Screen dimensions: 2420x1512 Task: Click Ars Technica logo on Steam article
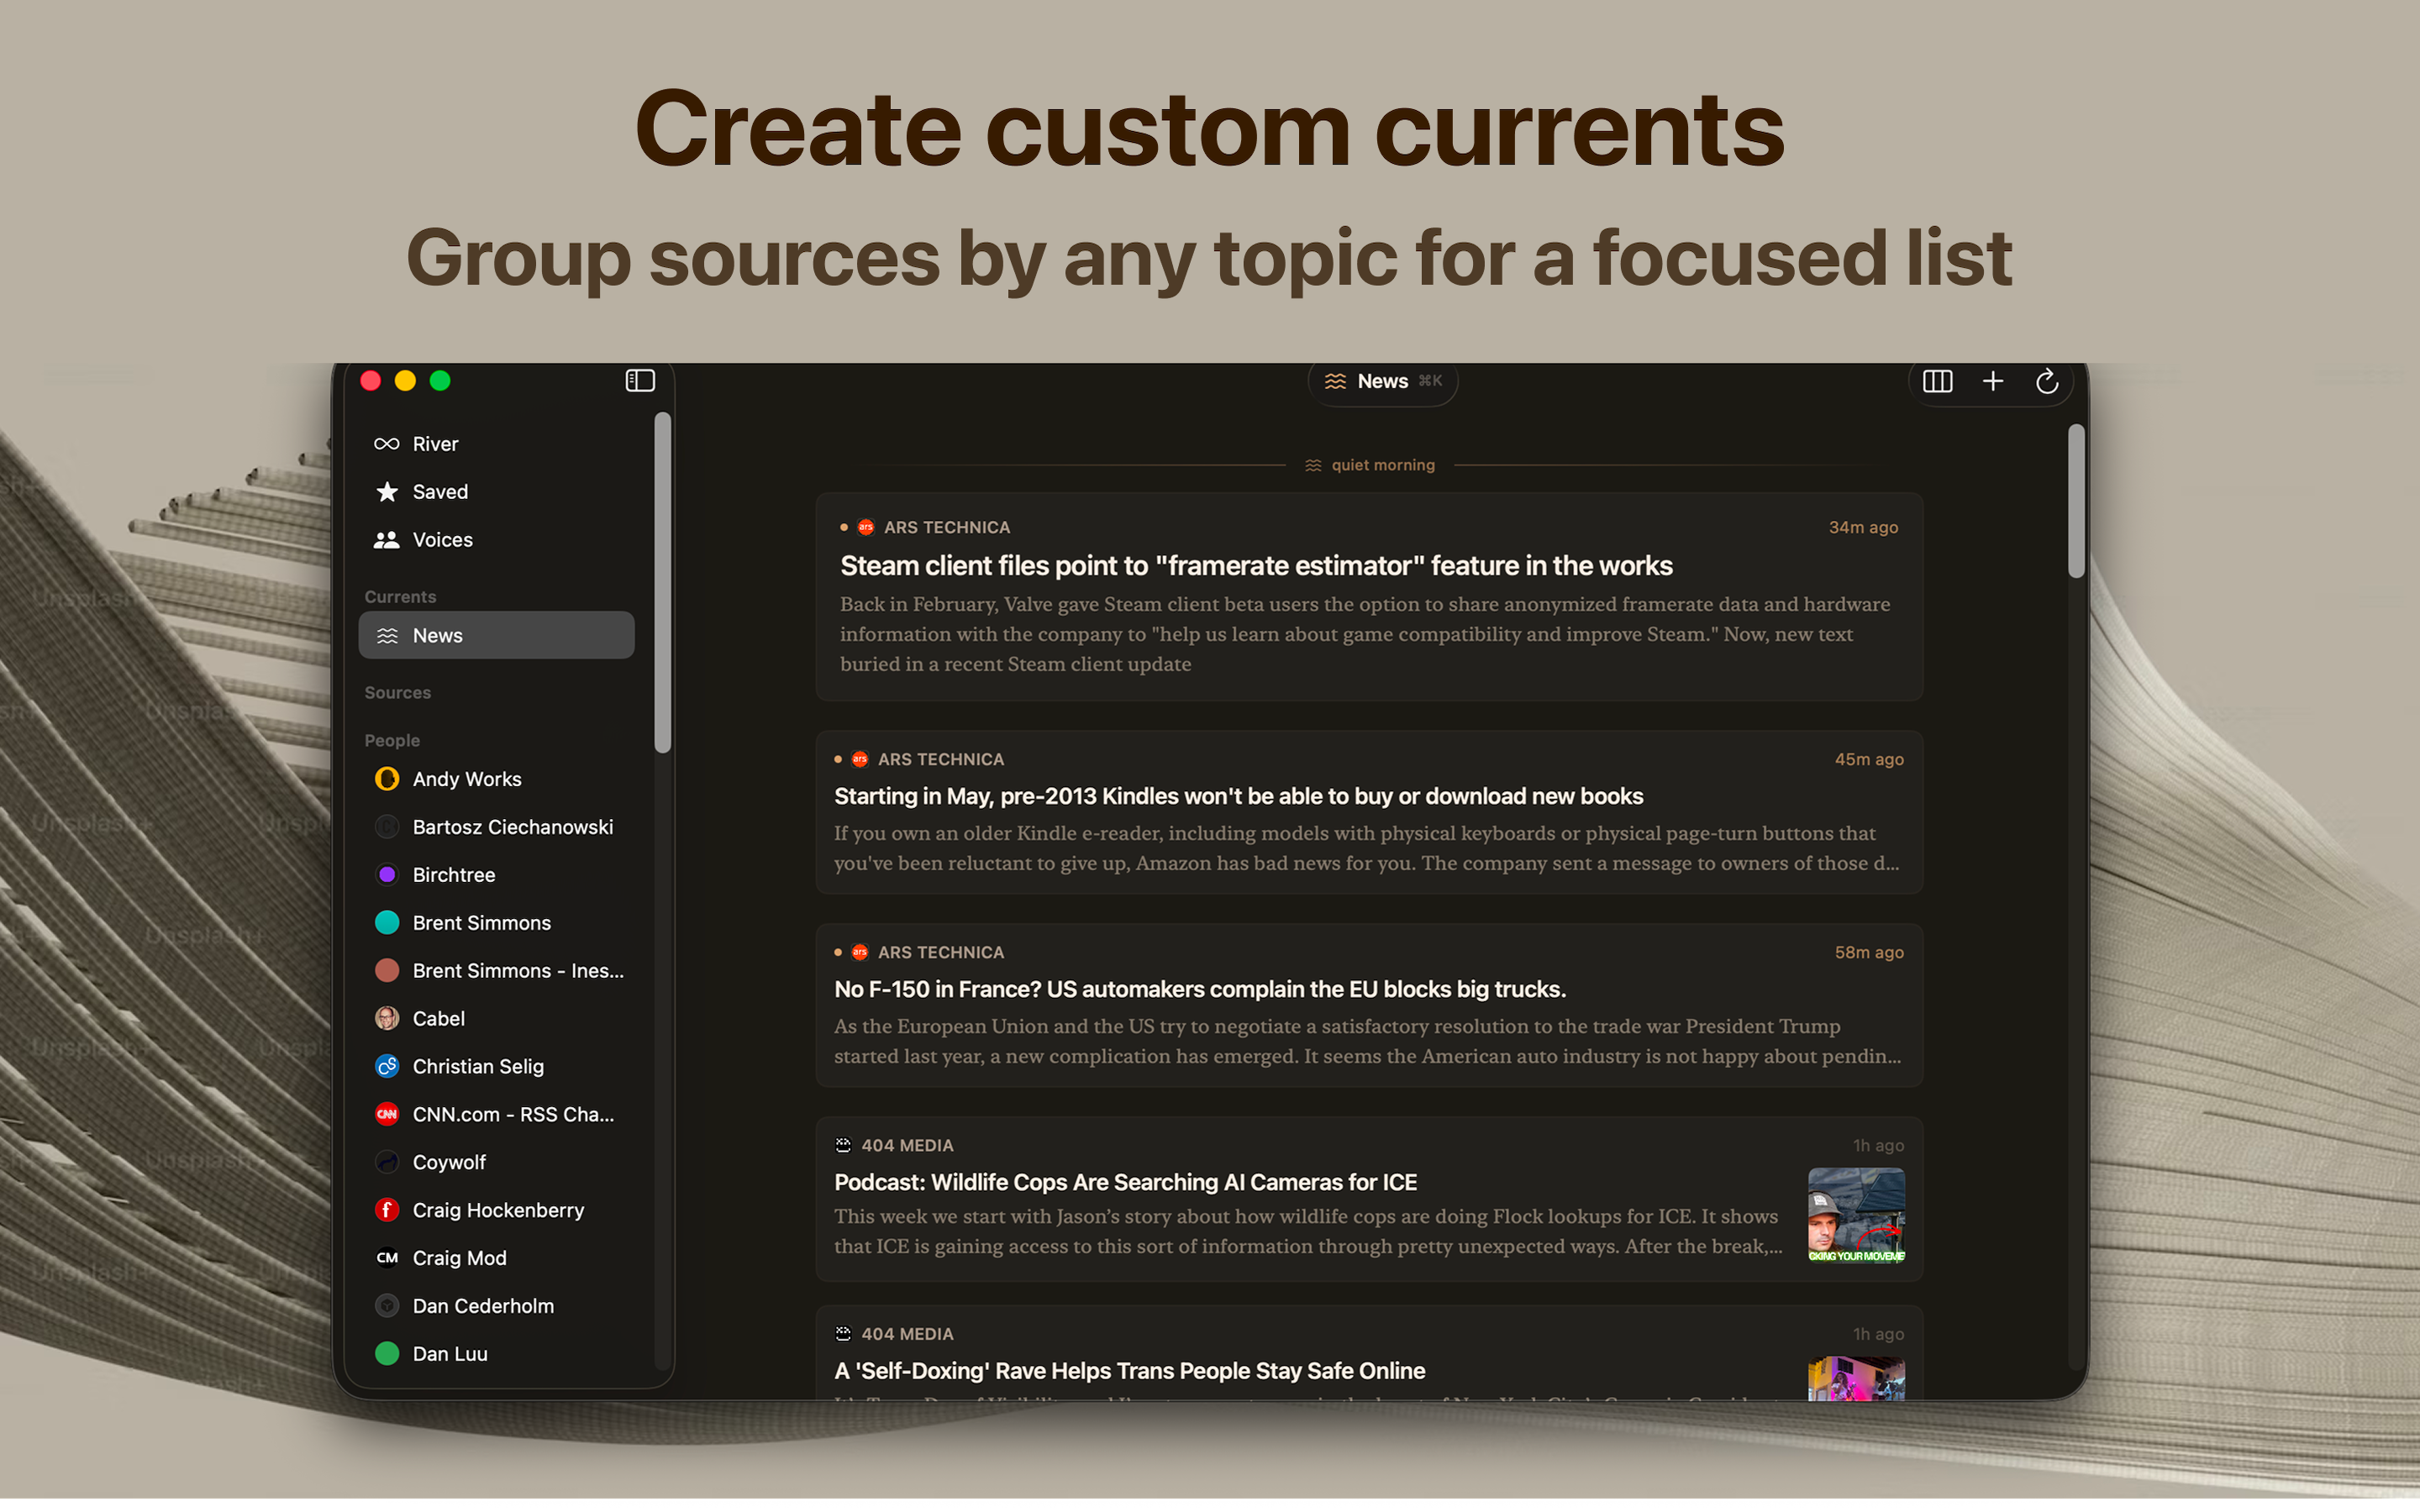point(866,527)
